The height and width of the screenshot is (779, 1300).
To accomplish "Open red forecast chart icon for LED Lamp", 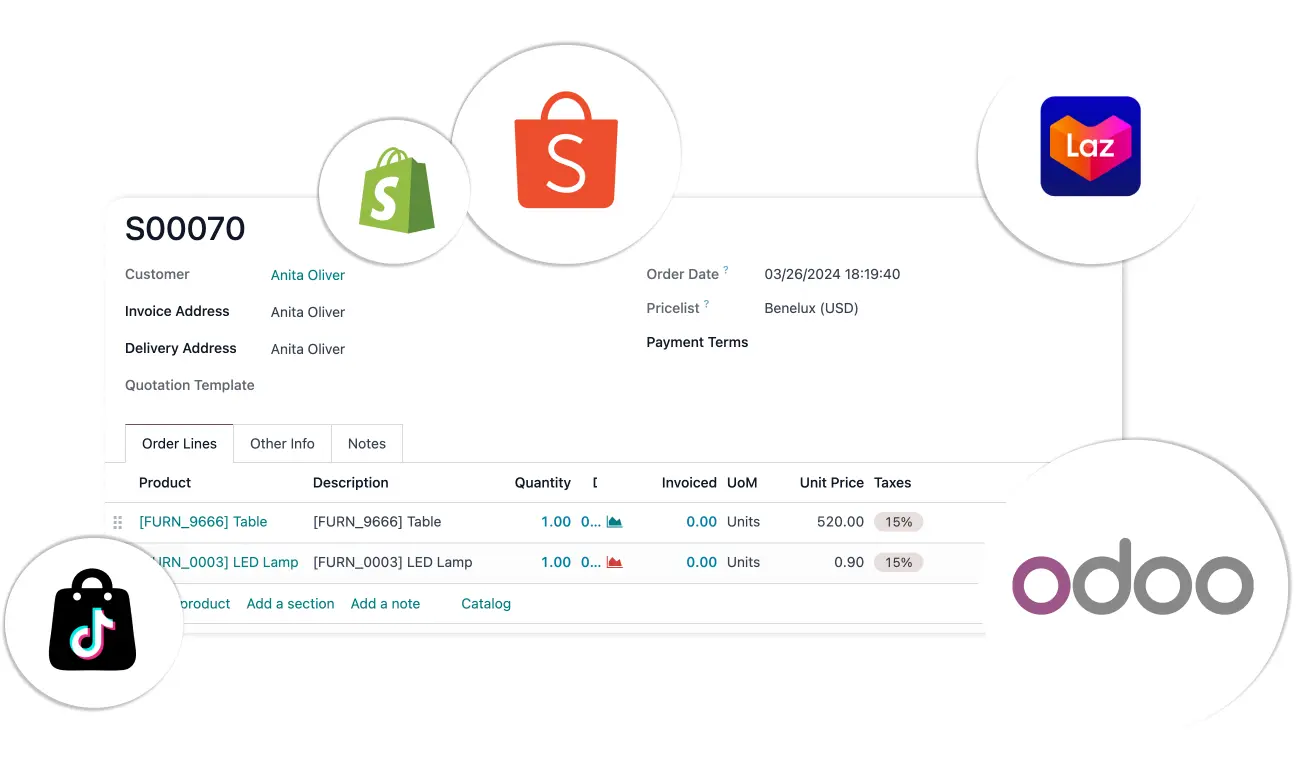I will pyautogui.click(x=614, y=562).
